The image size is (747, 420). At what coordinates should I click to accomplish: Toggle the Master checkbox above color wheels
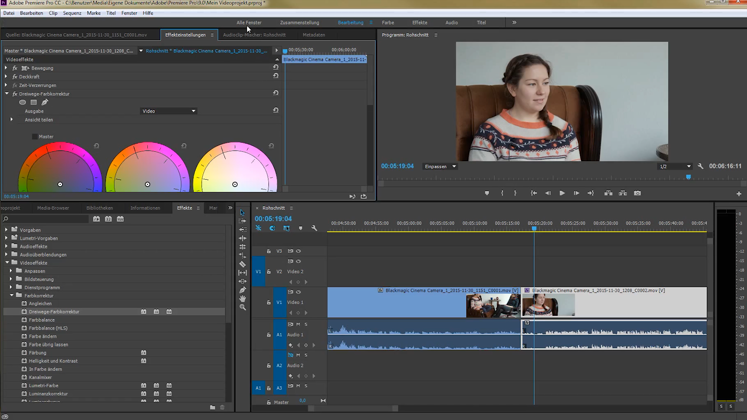coord(35,137)
